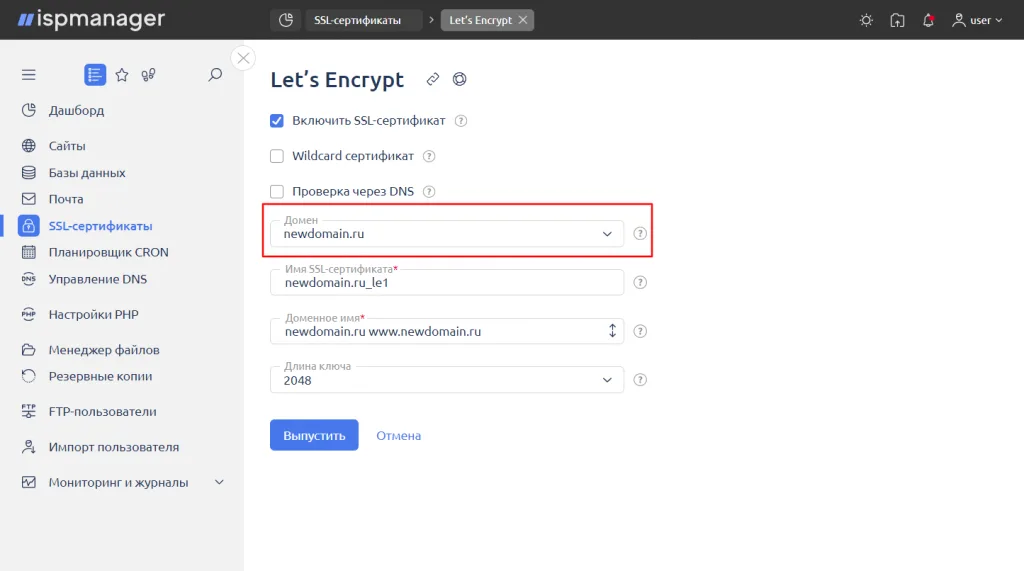Screen dimensions: 1024x571
Task: Show help for Длина ключа
Action: click(640, 380)
